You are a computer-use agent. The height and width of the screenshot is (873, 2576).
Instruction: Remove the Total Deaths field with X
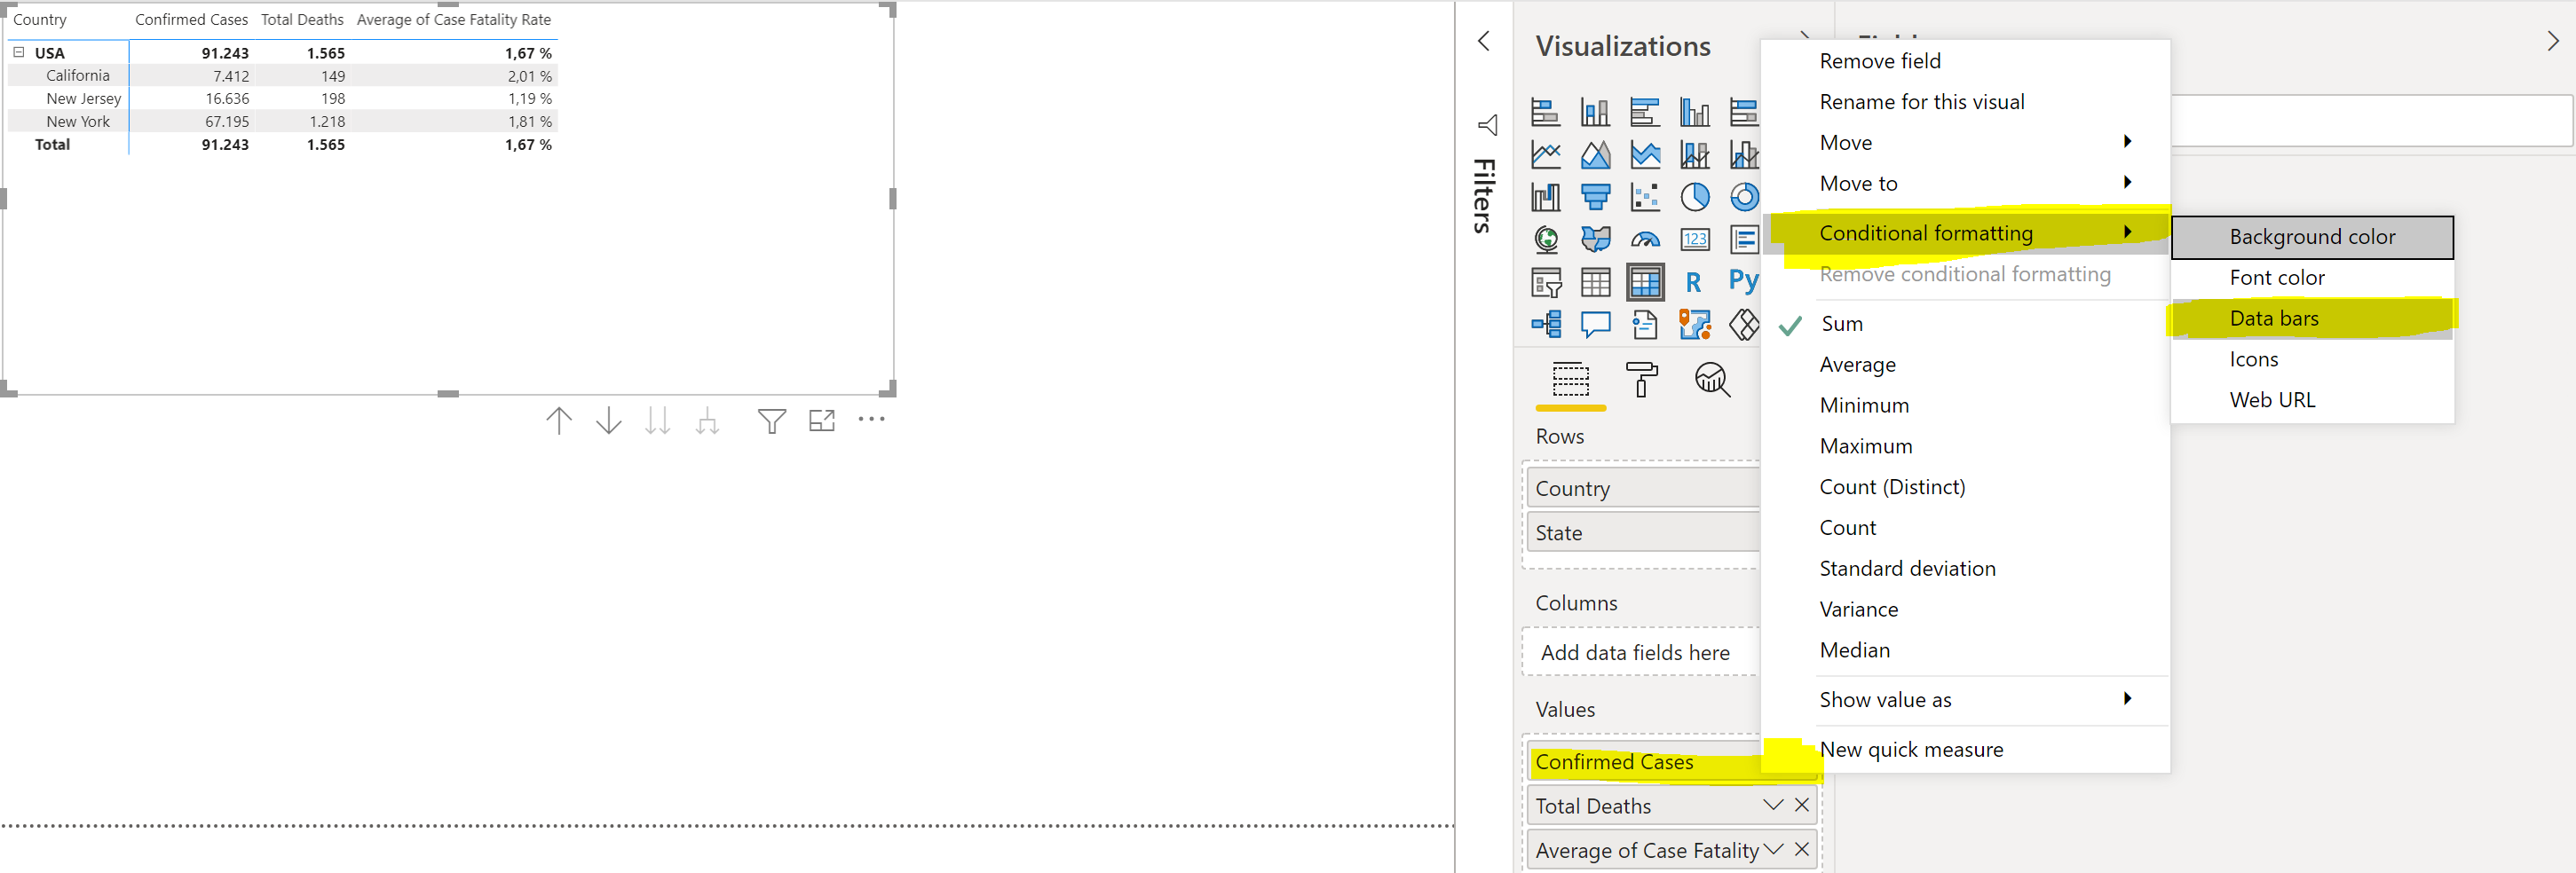[x=1801, y=805]
